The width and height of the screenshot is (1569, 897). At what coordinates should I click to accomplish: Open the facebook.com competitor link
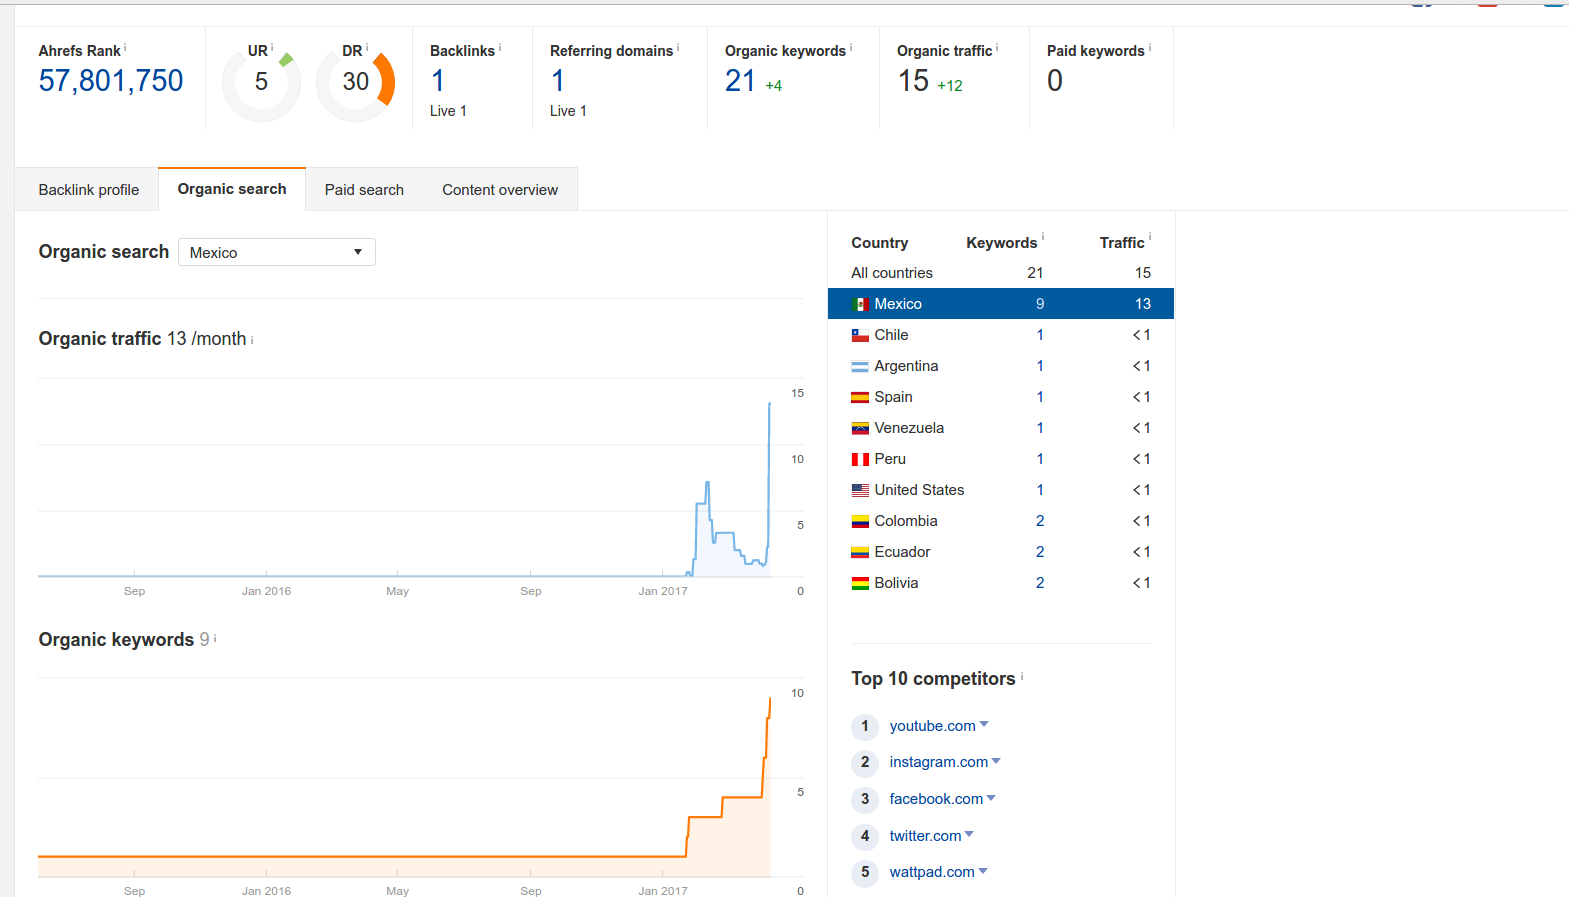click(936, 799)
